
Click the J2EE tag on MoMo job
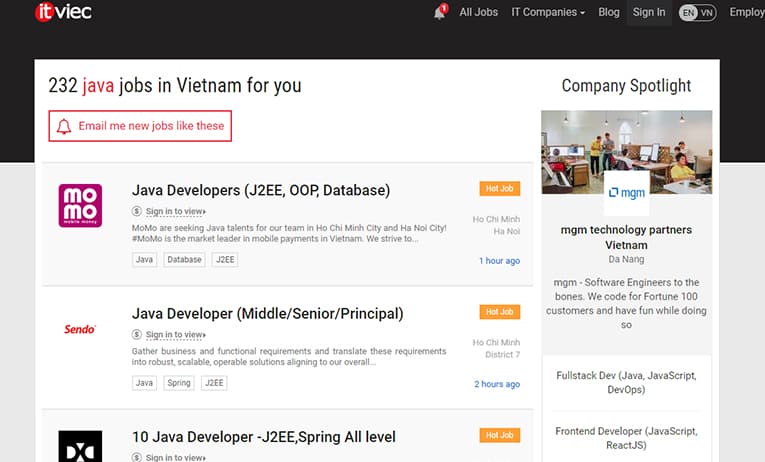225,260
